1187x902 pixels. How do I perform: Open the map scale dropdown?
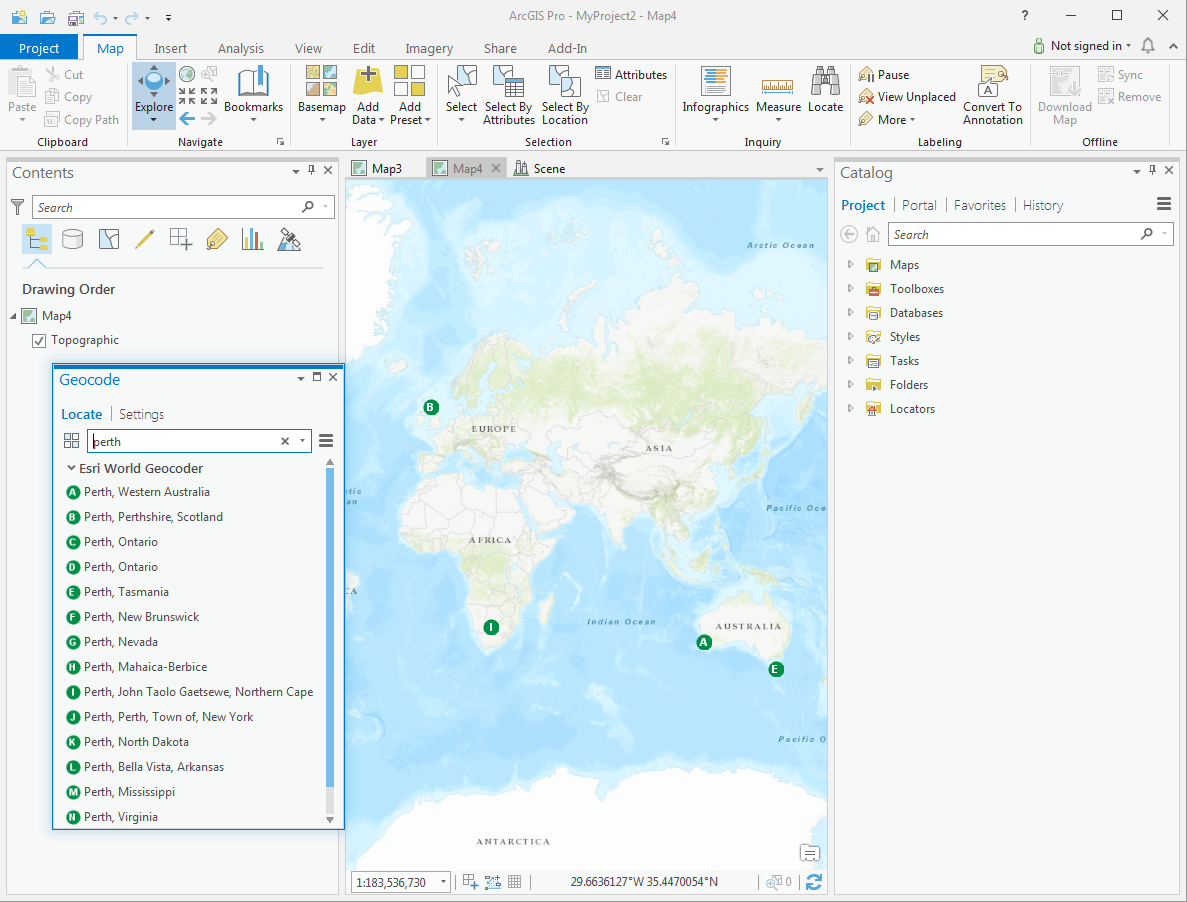tap(444, 882)
